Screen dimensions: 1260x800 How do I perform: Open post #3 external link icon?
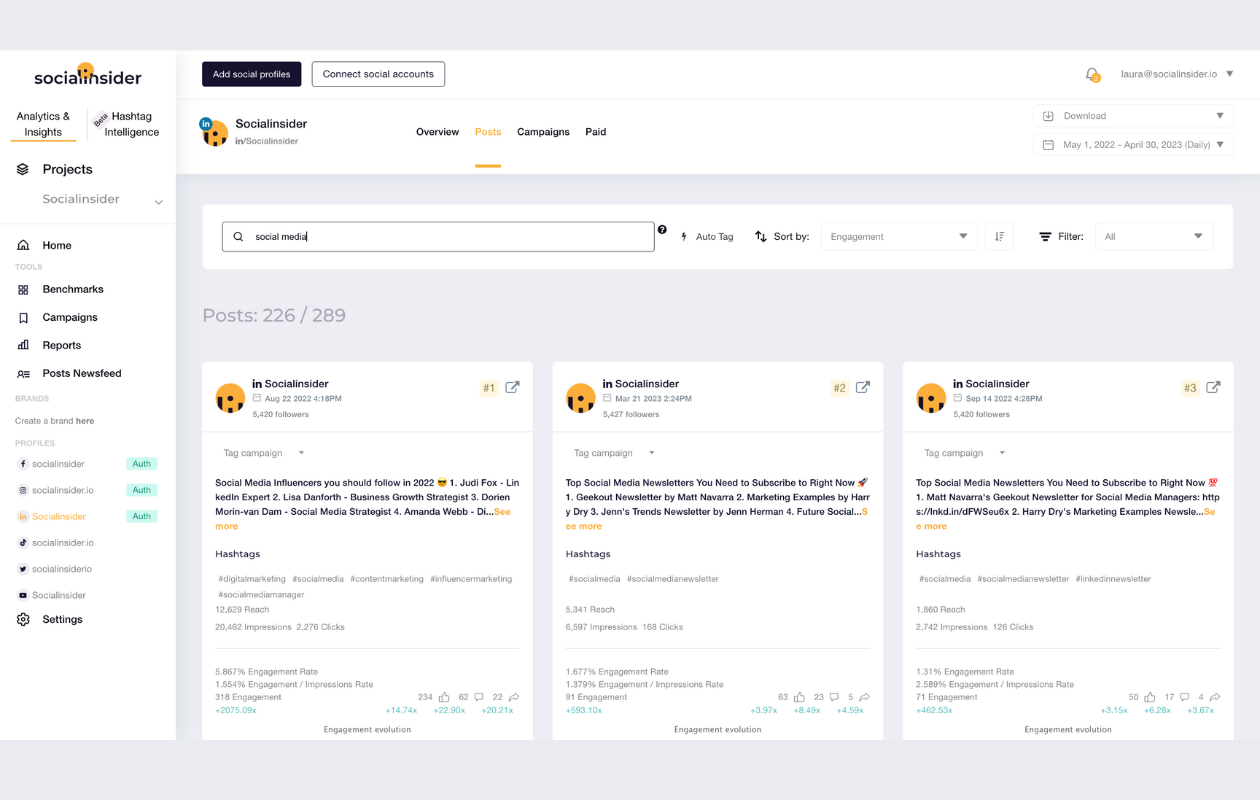coord(1213,387)
